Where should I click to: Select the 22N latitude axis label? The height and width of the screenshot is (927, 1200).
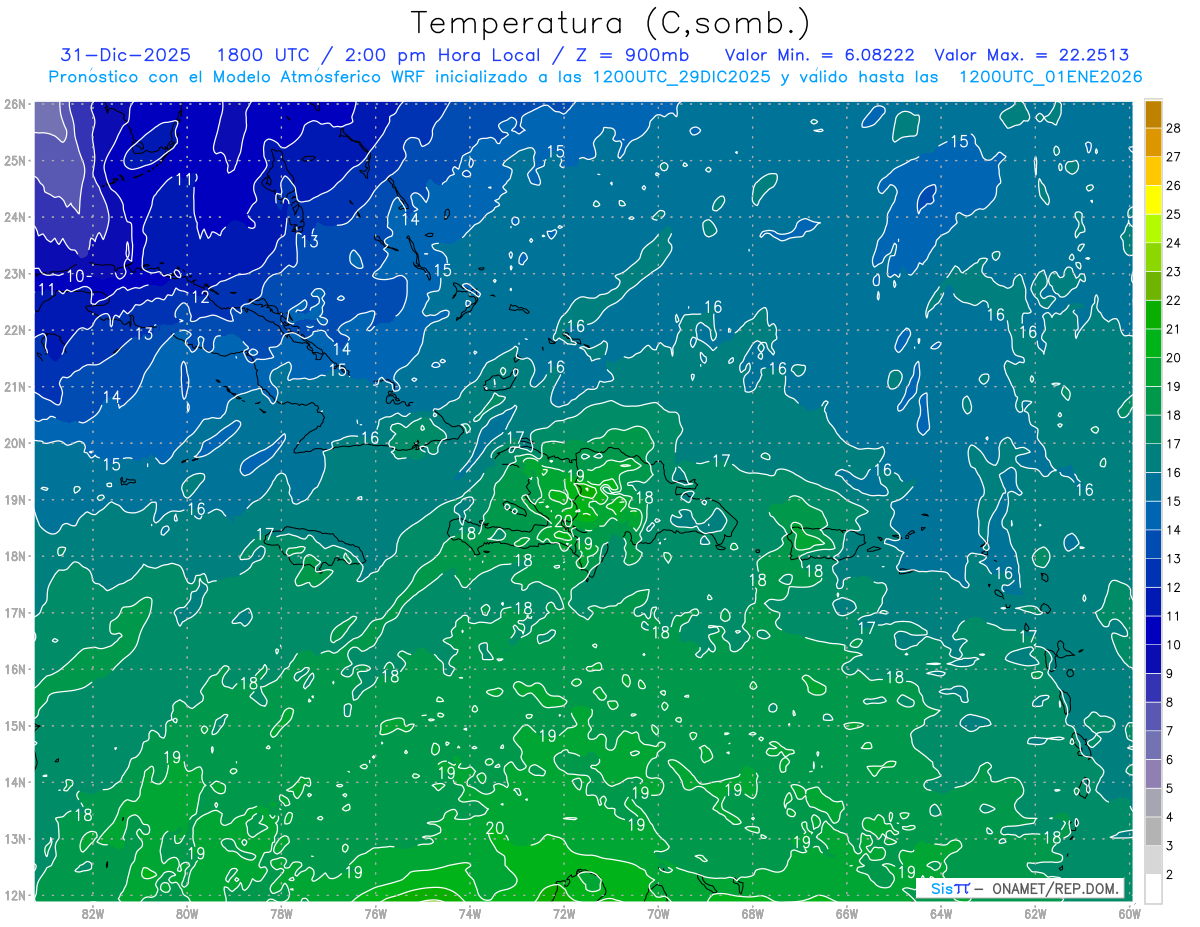(14, 330)
